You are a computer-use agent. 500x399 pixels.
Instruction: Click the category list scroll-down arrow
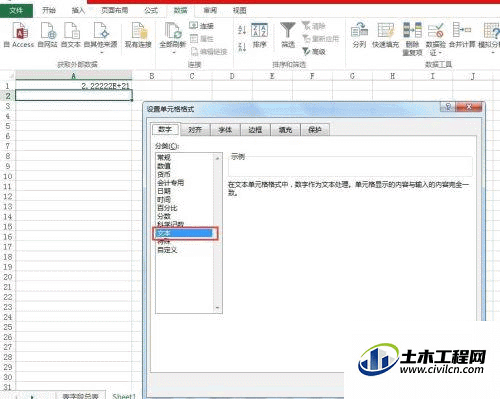[218, 308]
